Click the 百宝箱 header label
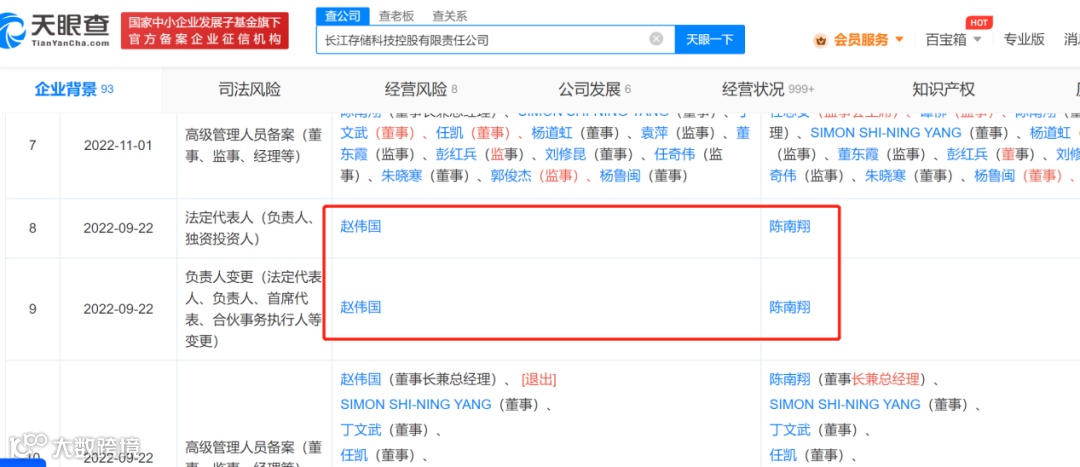 tap(946, 40)
